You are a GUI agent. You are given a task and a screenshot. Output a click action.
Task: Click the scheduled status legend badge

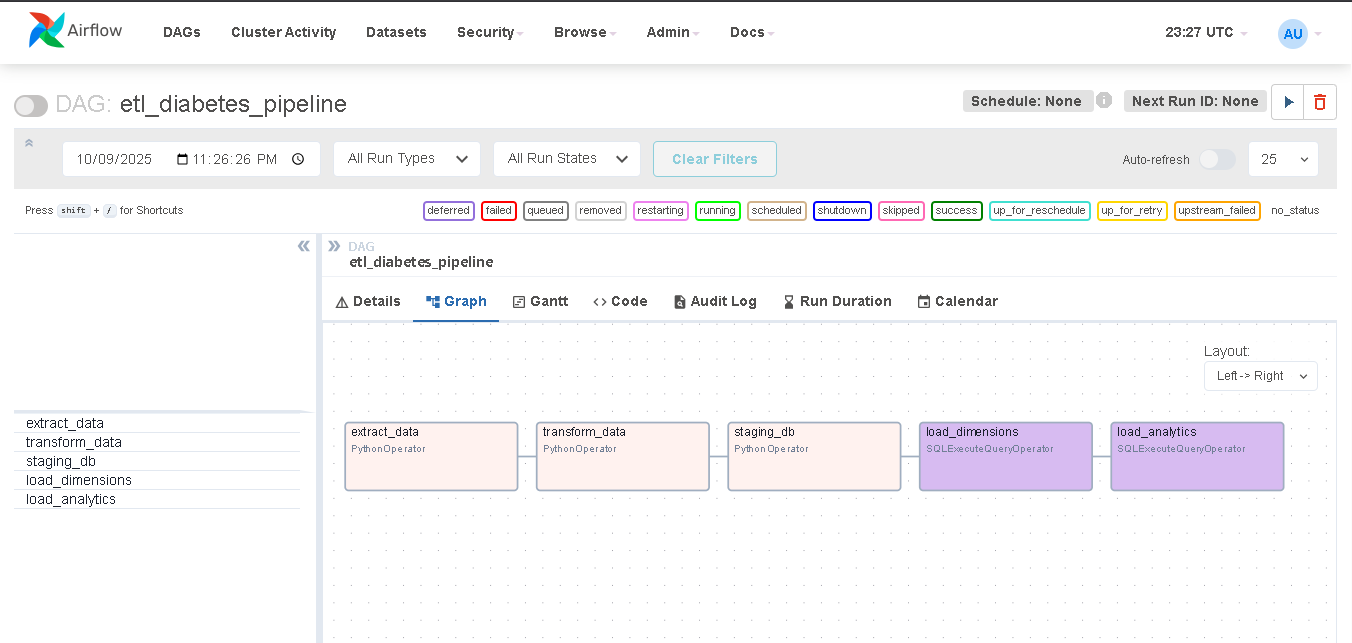[777, 211]
